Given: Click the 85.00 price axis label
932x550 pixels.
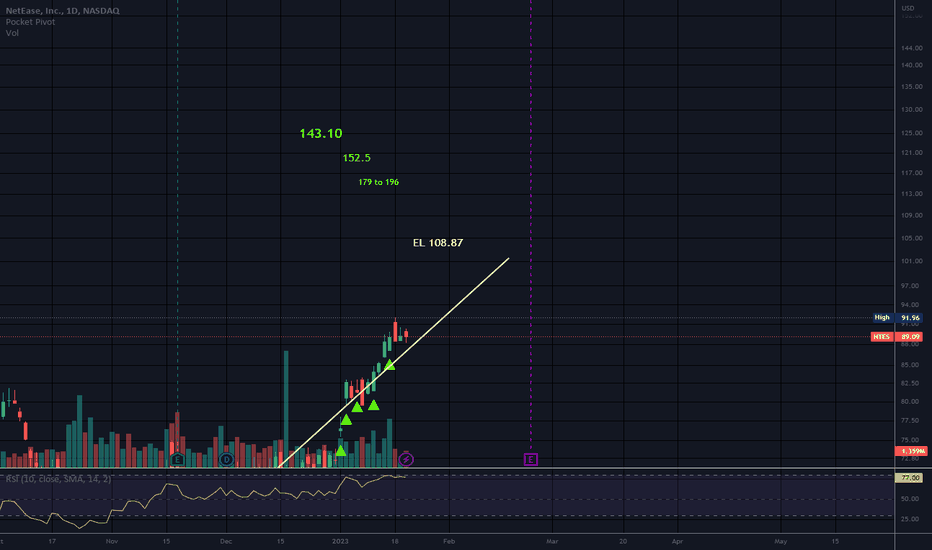Looking at the screenshot, I should 911,365.
